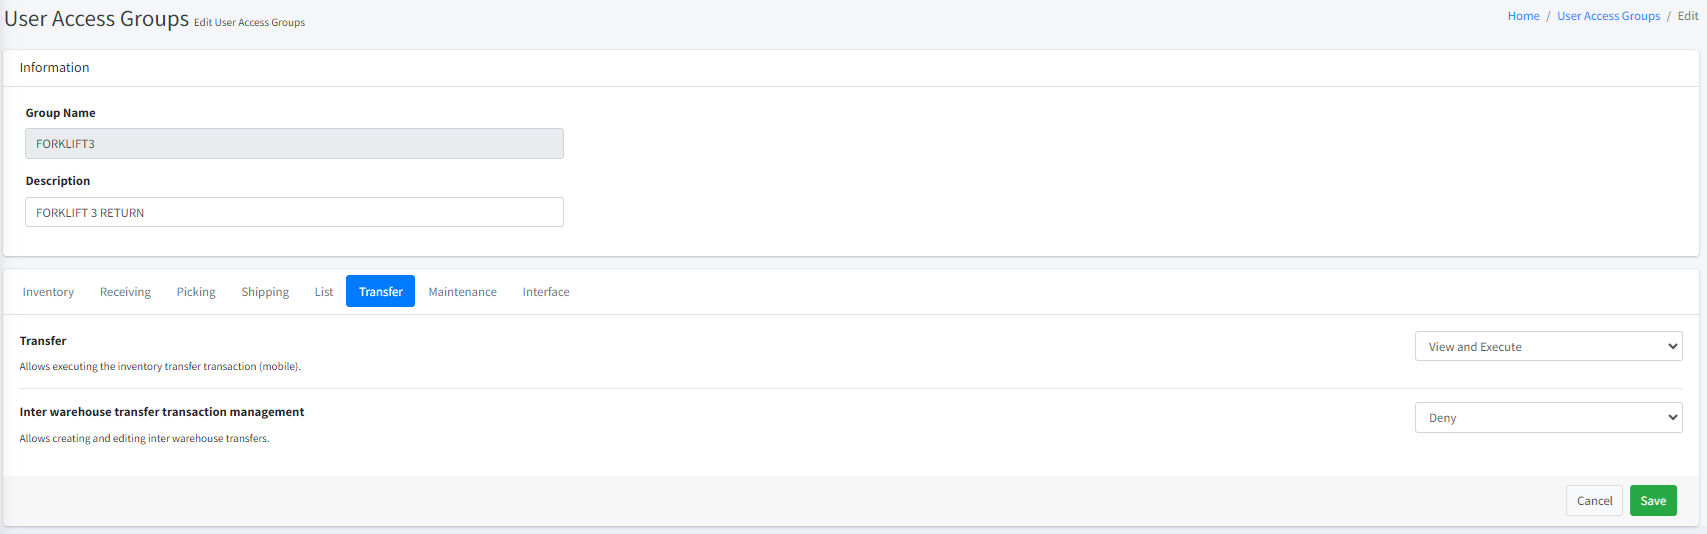Screen dimensions: 1707x534
Task: Switch to the Maintenance tab
Action: [x=462, y=292]
